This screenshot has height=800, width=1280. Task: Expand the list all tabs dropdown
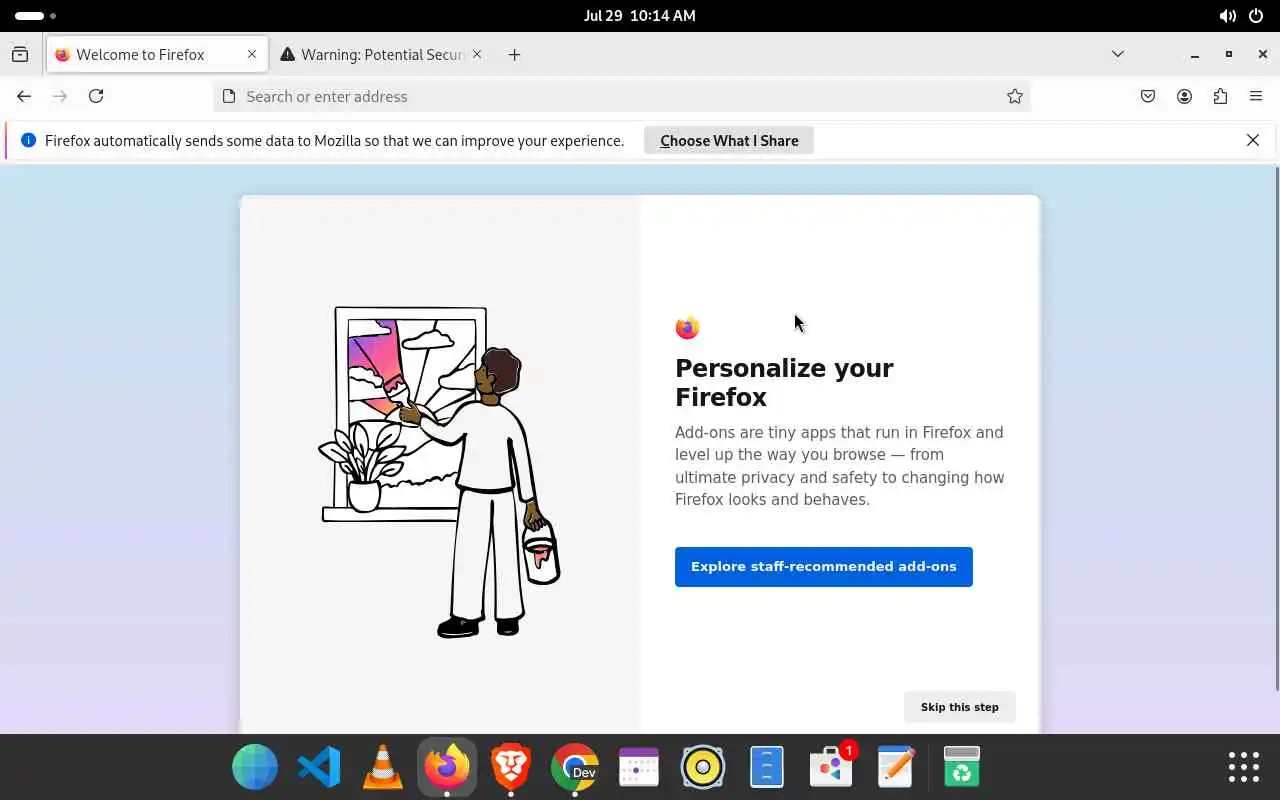coord(1118,54)
